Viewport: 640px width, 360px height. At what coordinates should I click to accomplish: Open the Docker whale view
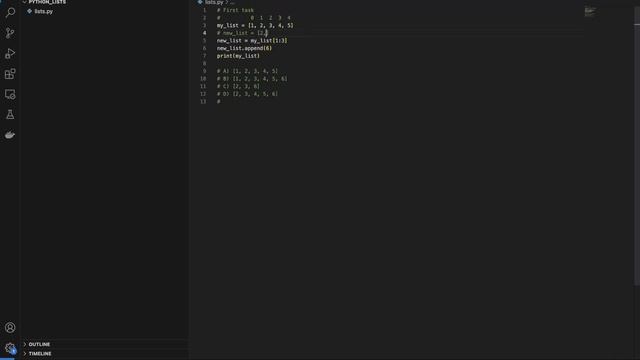click(10, 135)
